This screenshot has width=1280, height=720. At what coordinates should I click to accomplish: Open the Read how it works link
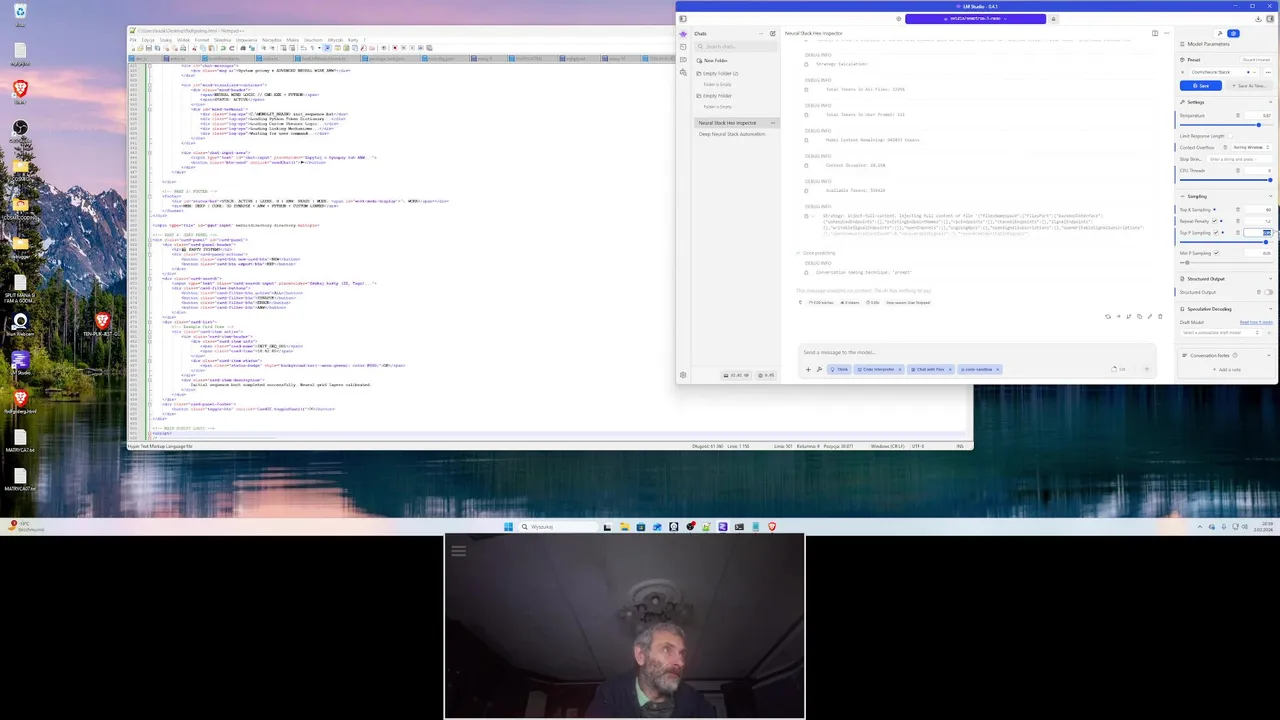(x=1256, y=322)
